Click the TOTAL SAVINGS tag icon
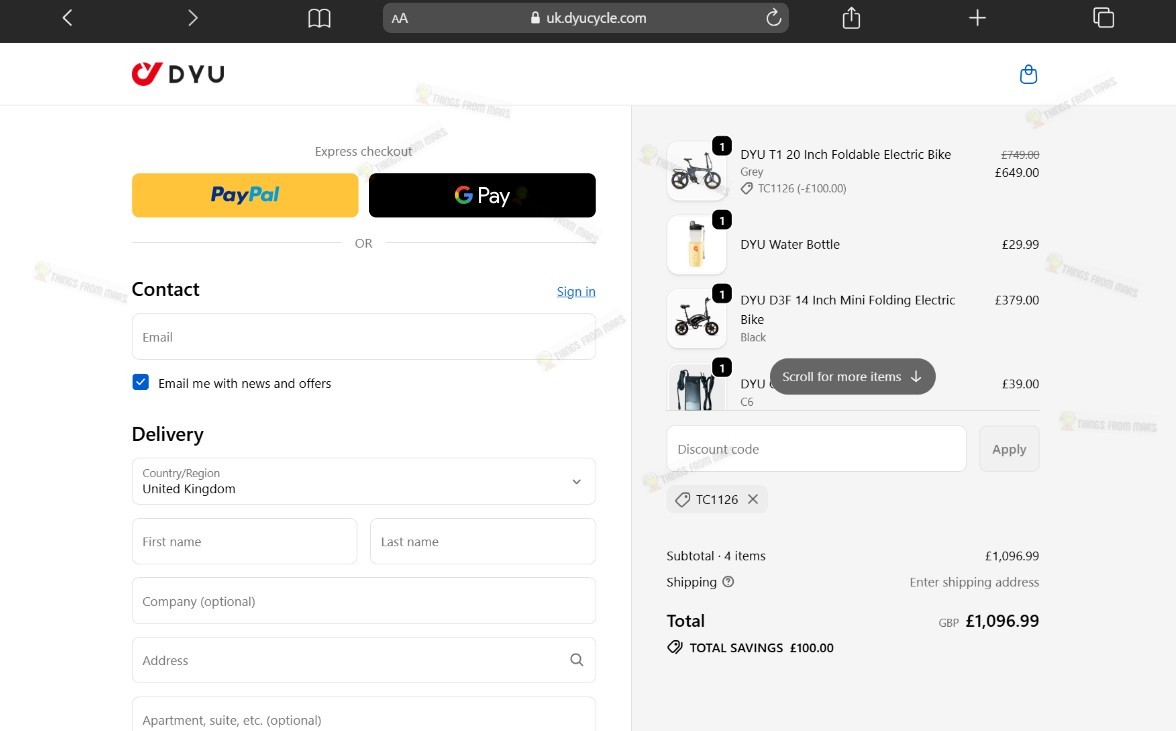The image size is (1176, 731). [675, 647]
